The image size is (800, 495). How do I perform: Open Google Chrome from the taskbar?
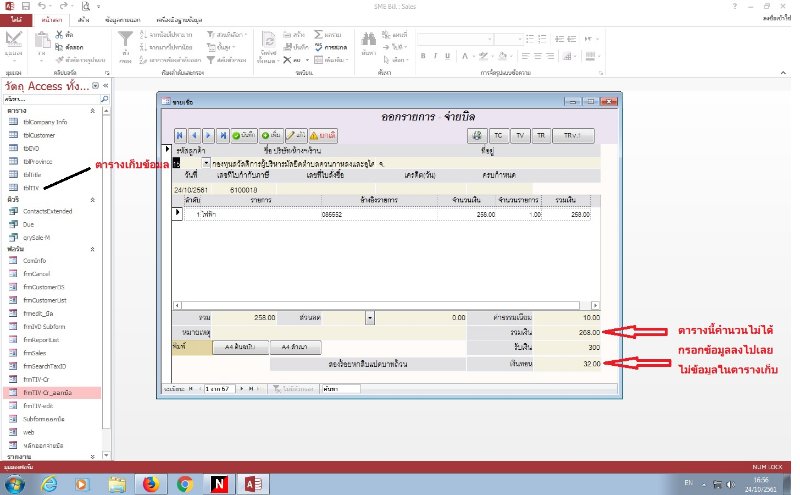[184, 484]
